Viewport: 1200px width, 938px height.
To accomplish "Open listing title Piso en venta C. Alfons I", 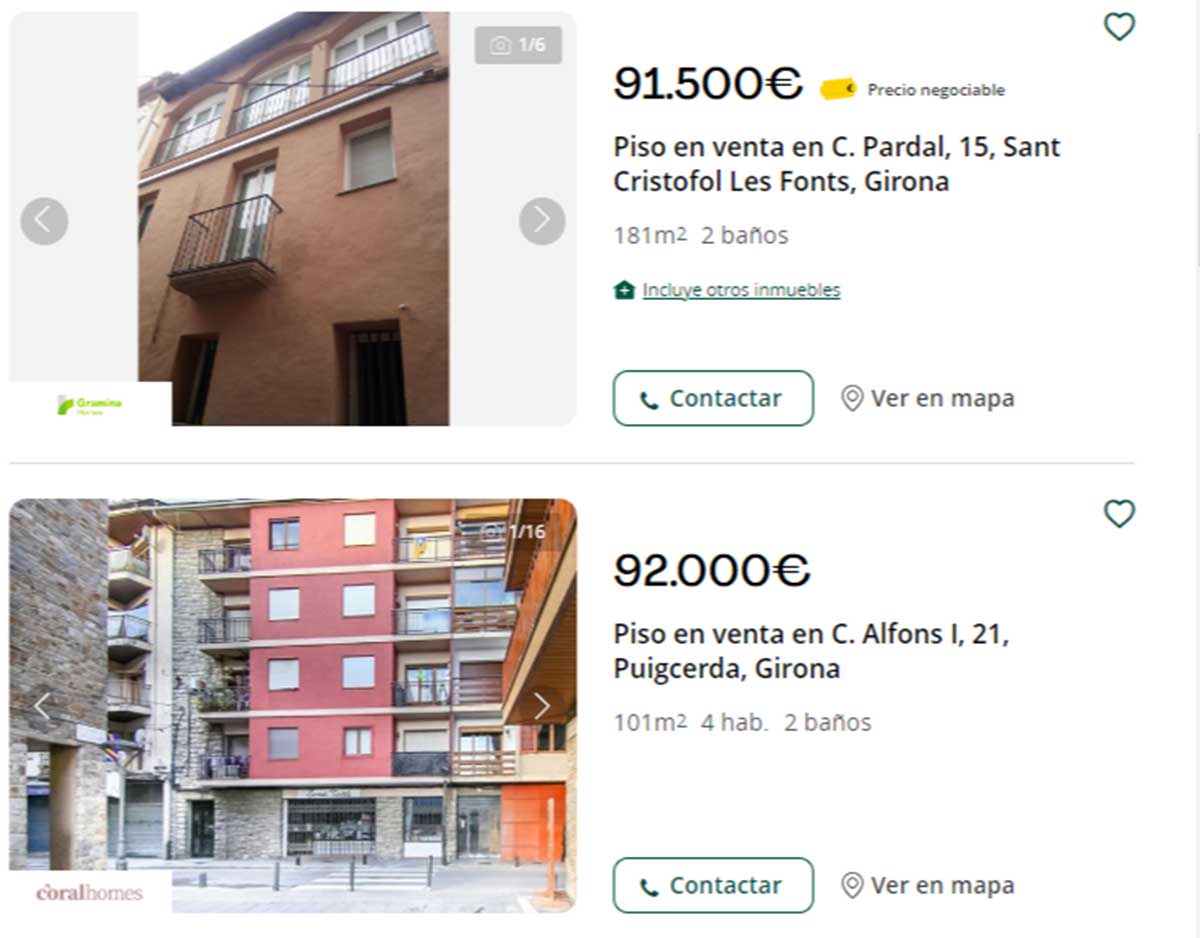I will point(811,651).
